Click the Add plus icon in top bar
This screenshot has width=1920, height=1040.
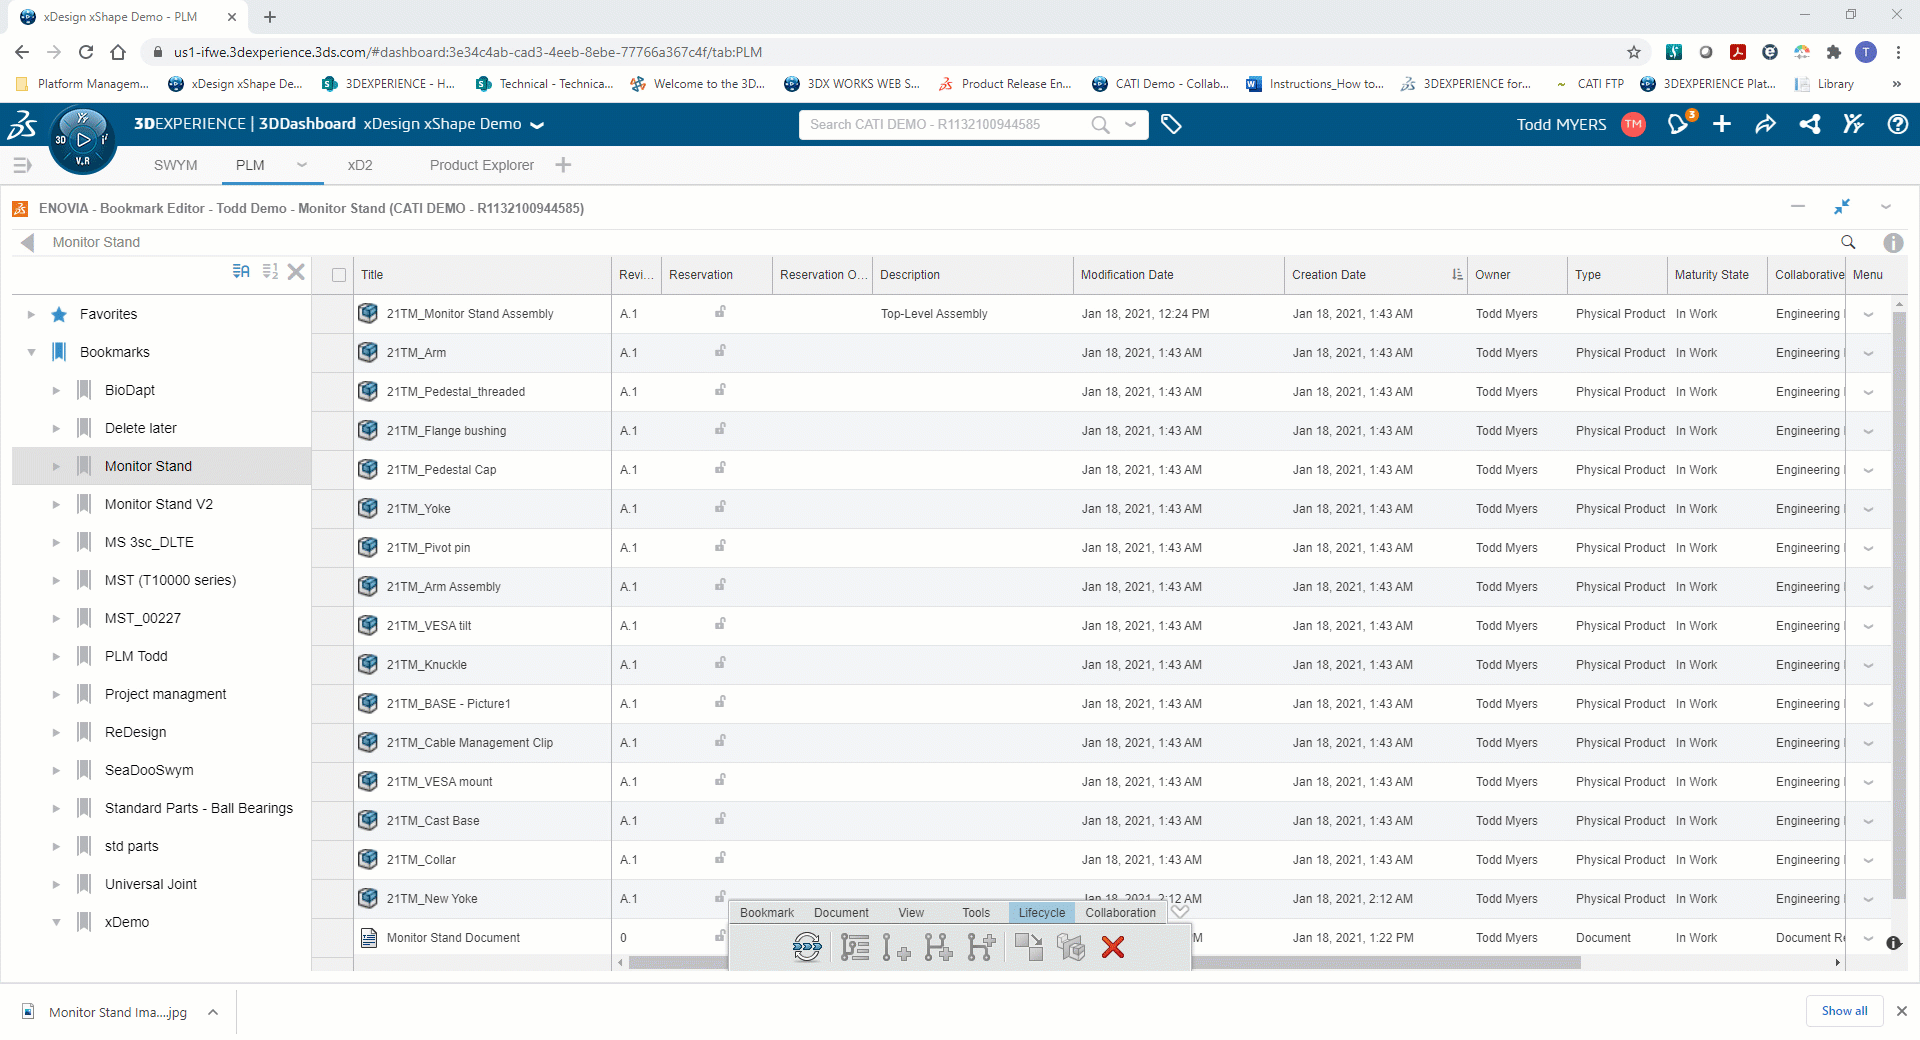1722,124
